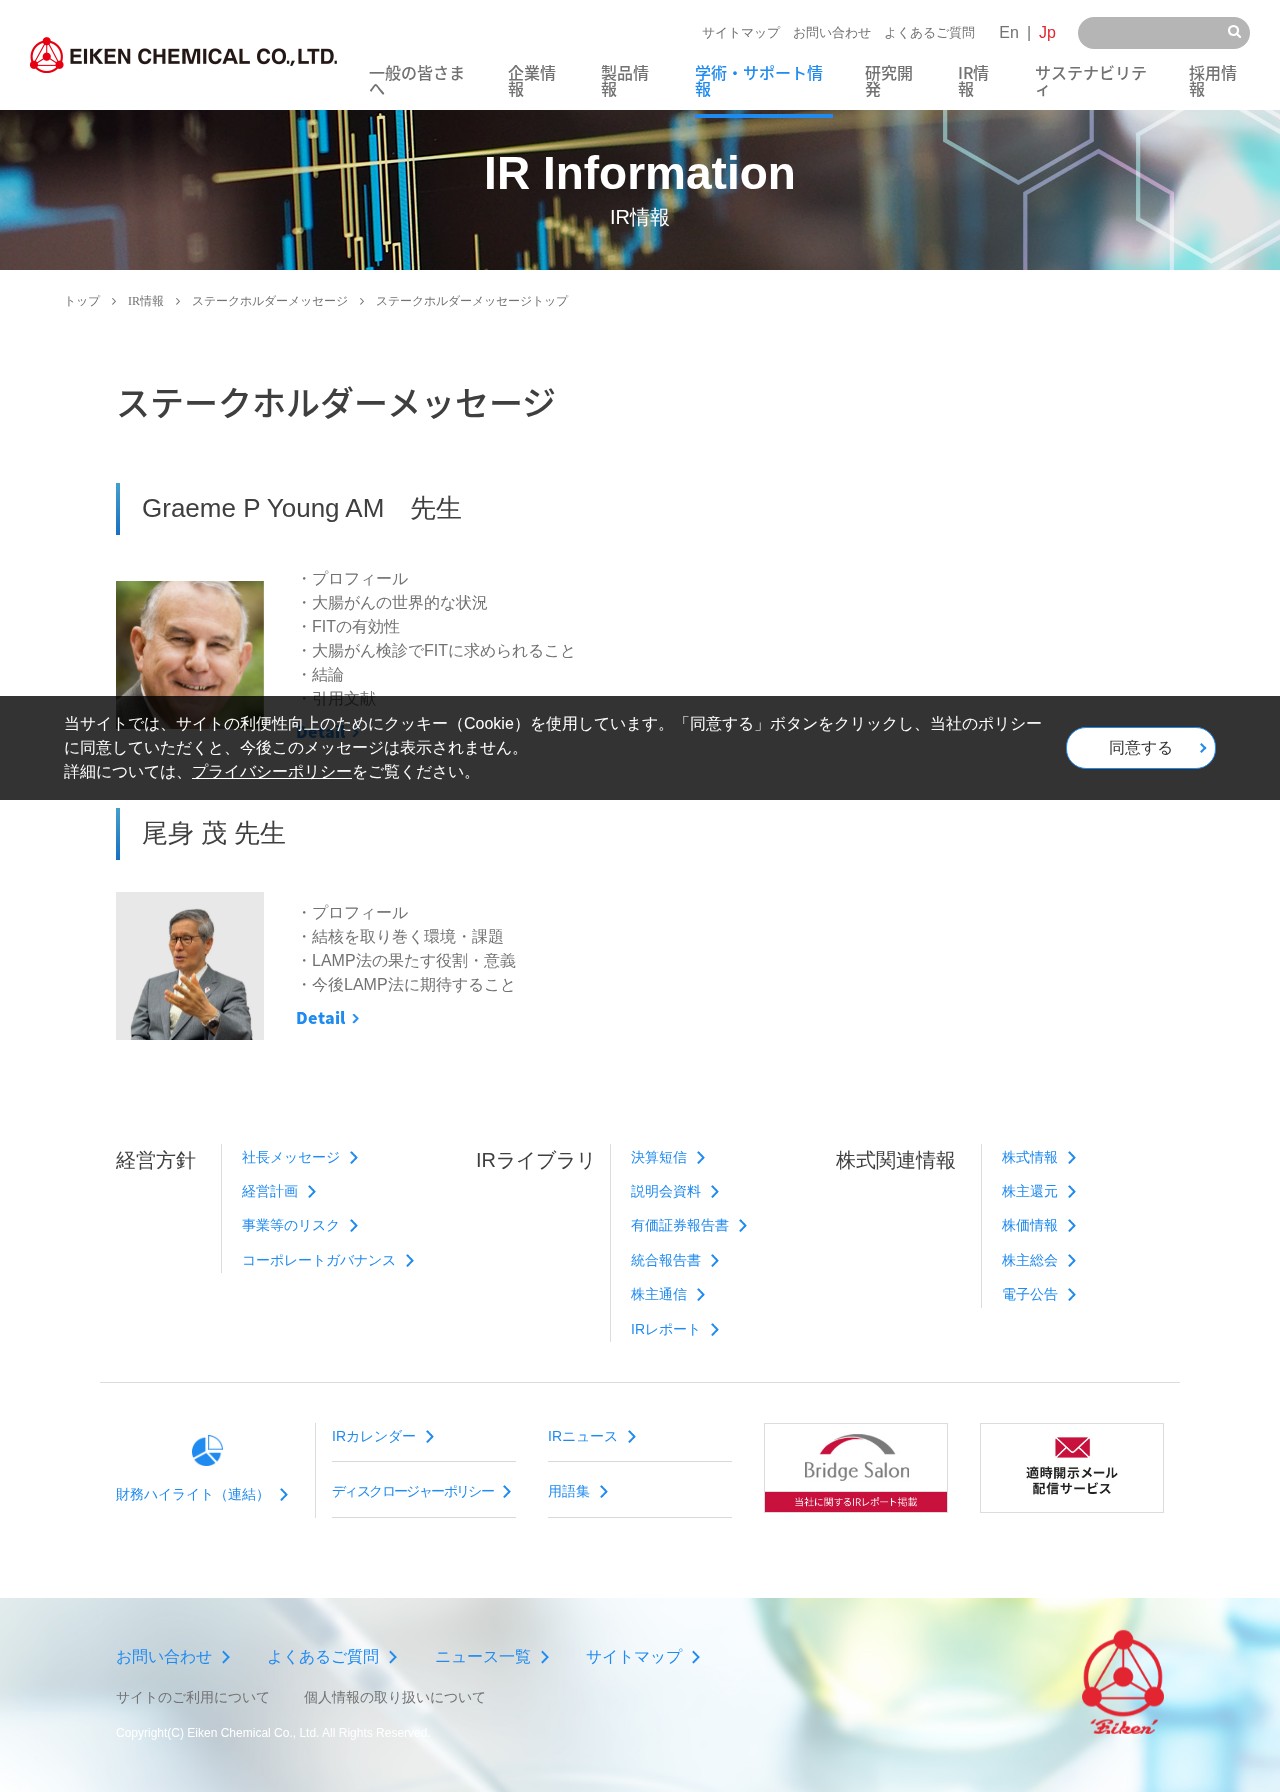1280x1792 pixels.
Task: Click the Eiken Chemical header logo
Action: click(x=184, y=56)
